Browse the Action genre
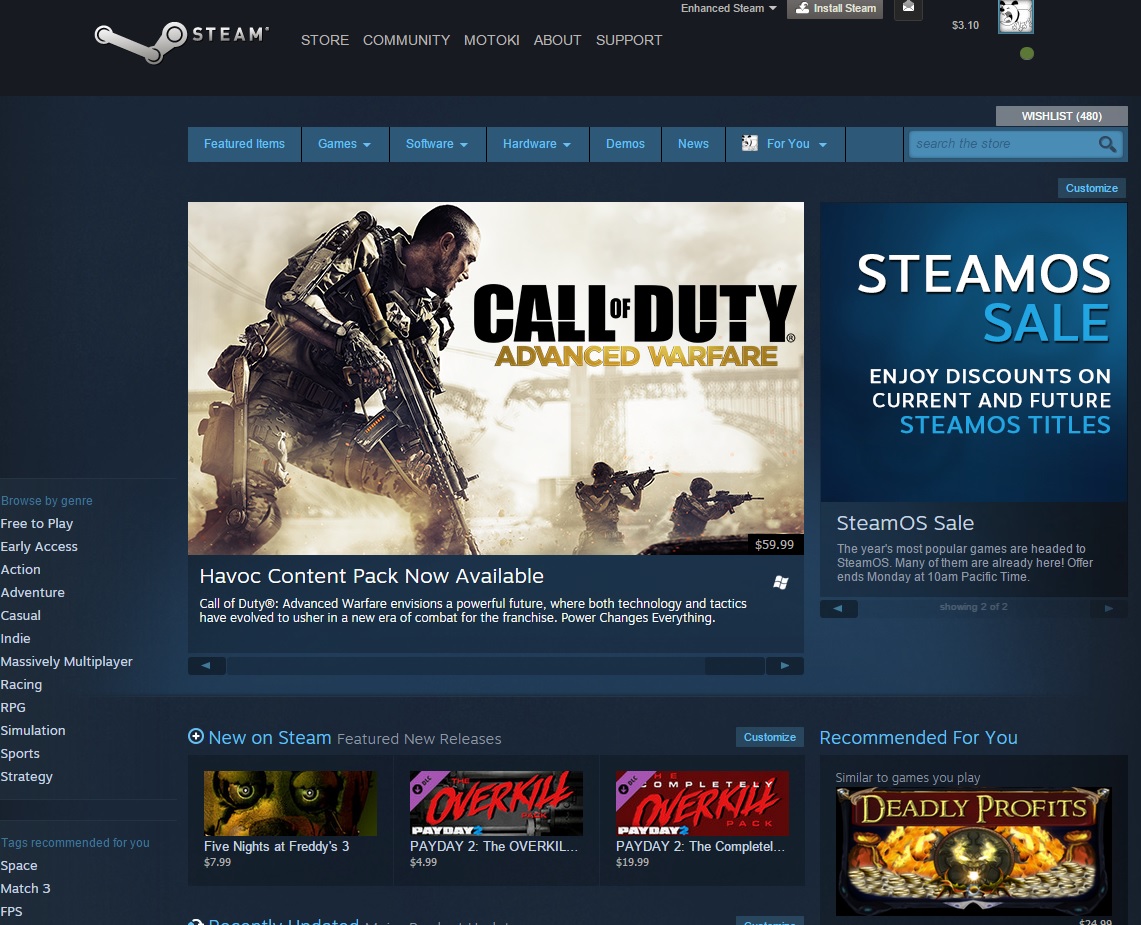The width and height of the screenshot is (1141, 925). 20,569
